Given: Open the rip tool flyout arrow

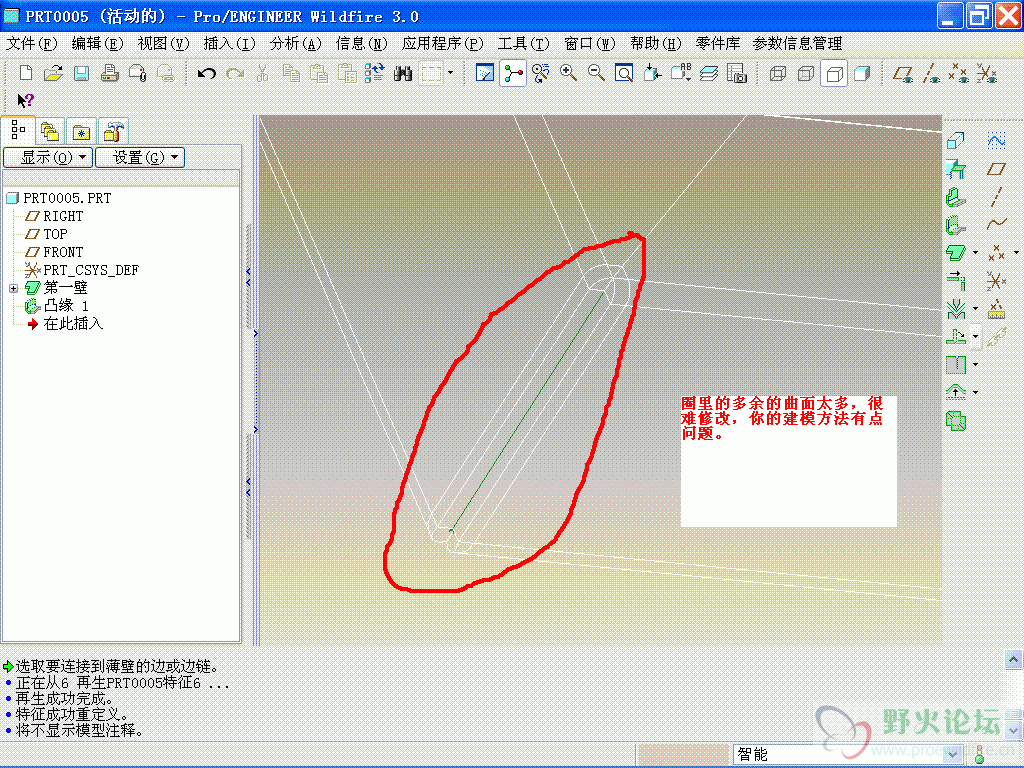Looking at the screenshot, I should click(x=975, y=364).
